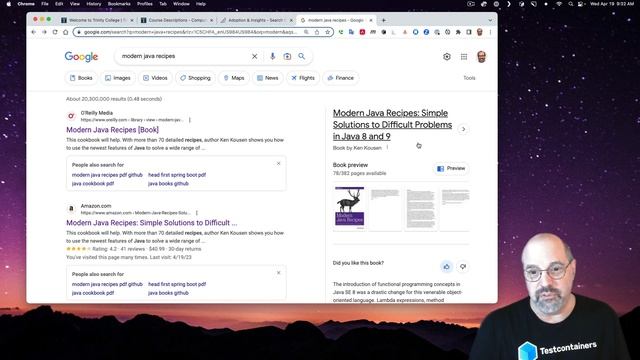Expand knowledge panel with right chevron

click(463, 129)
